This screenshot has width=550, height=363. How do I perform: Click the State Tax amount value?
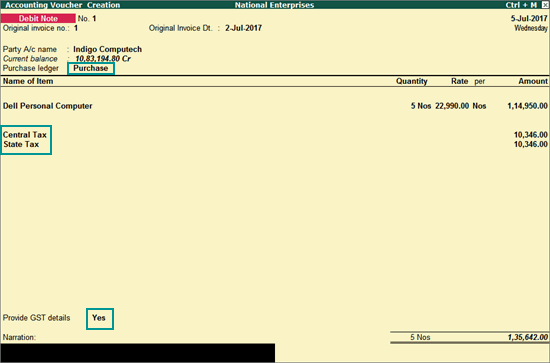point(530,144)
